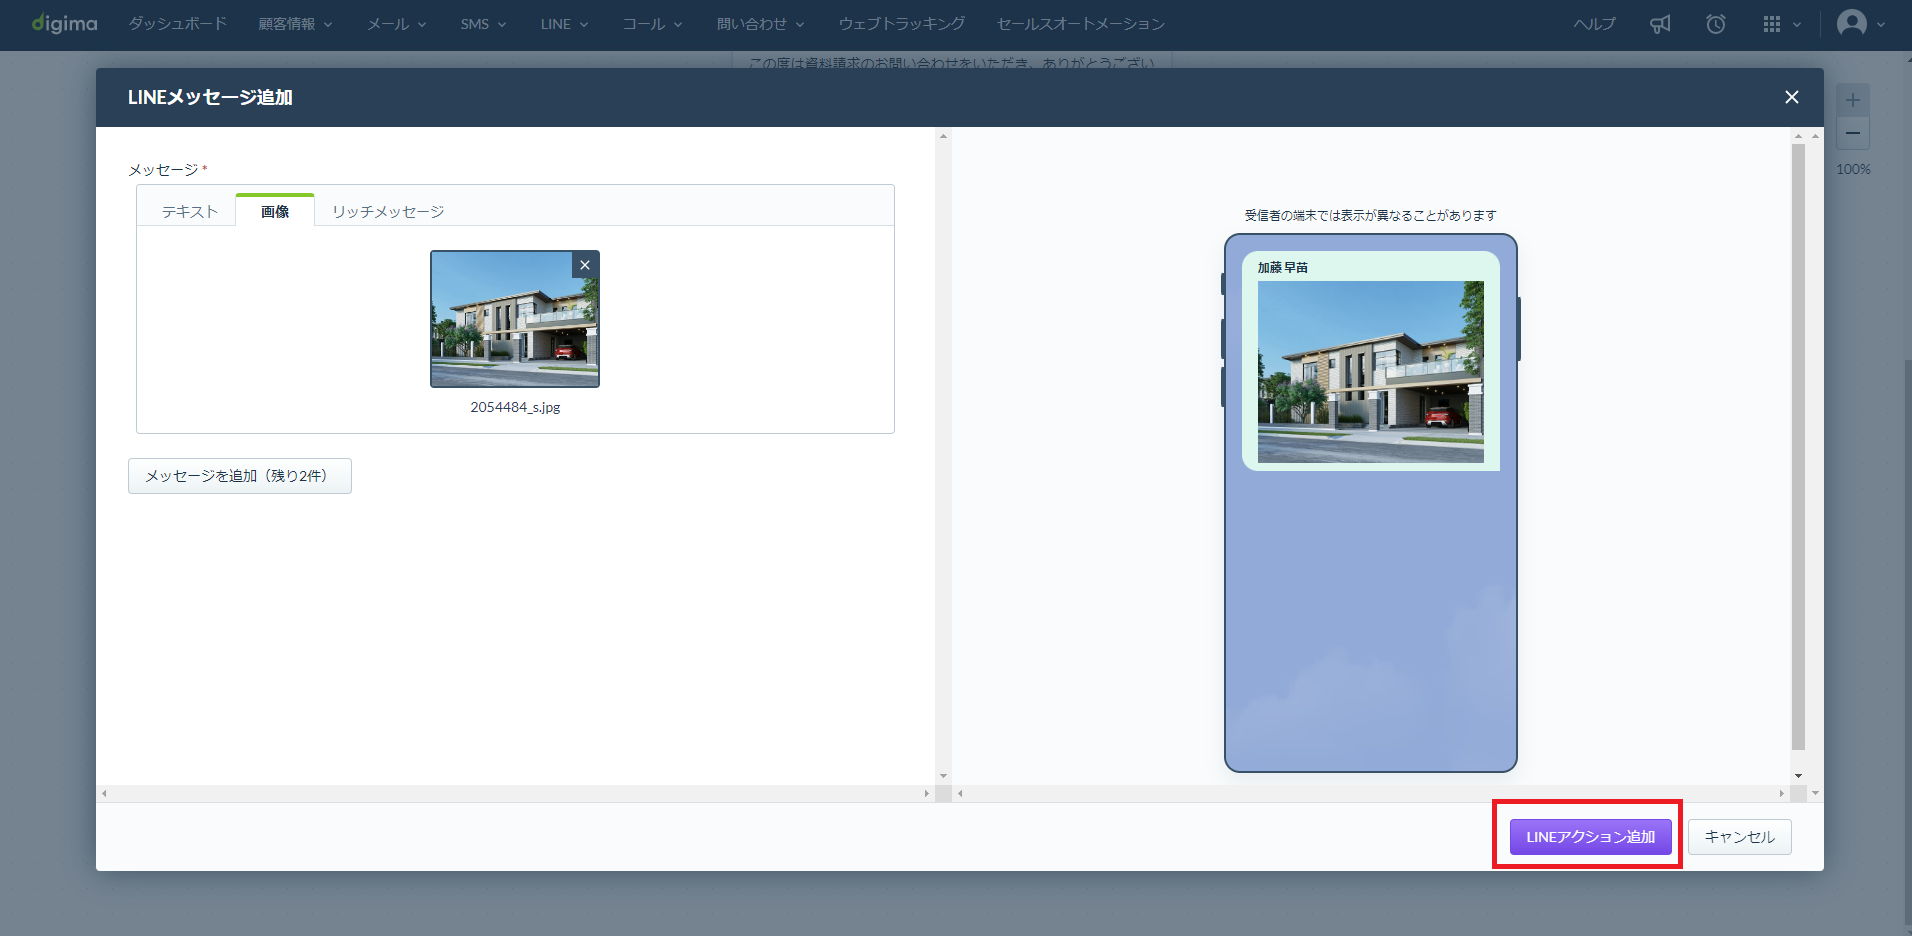Expand the LINE dropdown menu
This screenshot has height=936, width=1912.
coord(564,24)
